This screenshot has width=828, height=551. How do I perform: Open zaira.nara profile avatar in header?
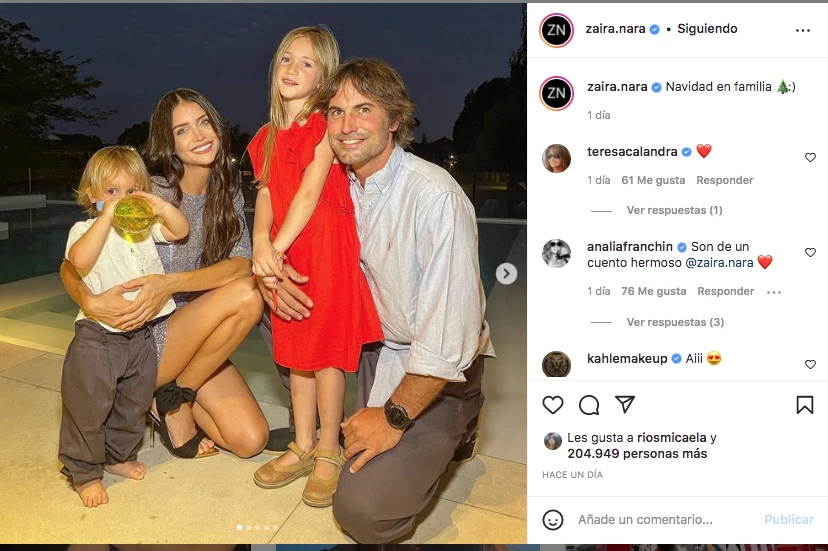click(x=556, y=30)
